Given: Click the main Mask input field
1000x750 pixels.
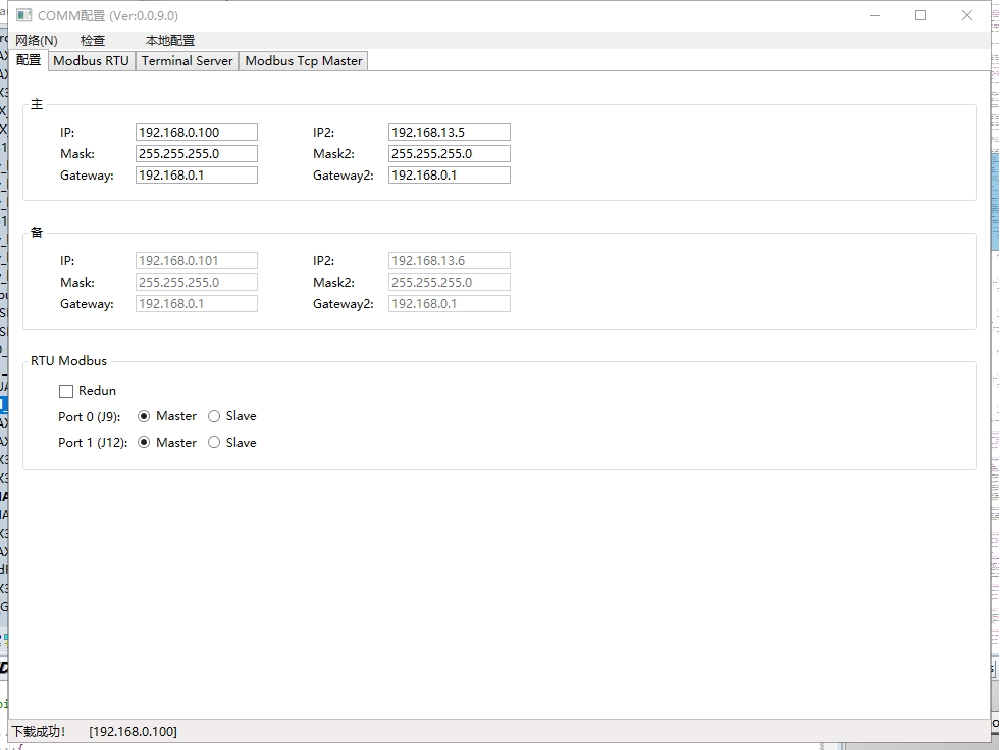Looking at the screenshot, I should (x=197, y=154).
